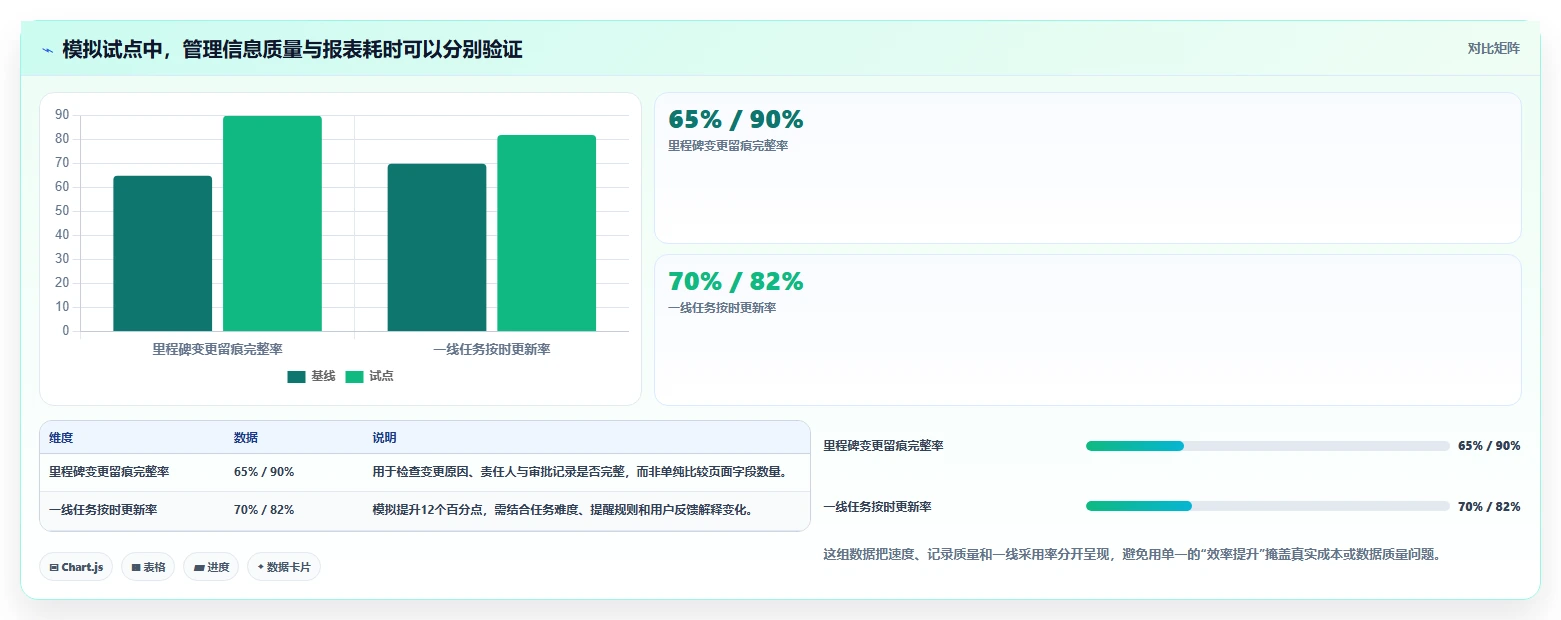Click the 试点 legend label
This screenshot has height=620, width=1561.
click(x=381, y=376)
